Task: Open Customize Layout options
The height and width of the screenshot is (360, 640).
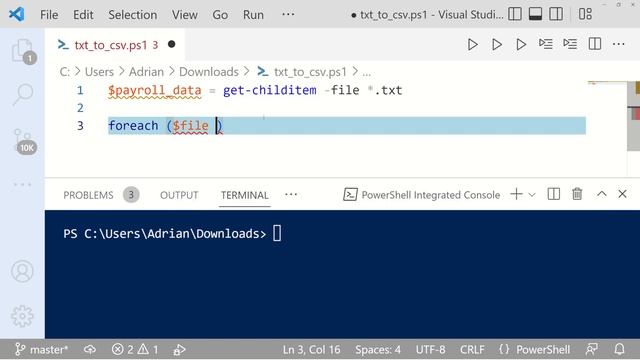Action: click(585, 14)
